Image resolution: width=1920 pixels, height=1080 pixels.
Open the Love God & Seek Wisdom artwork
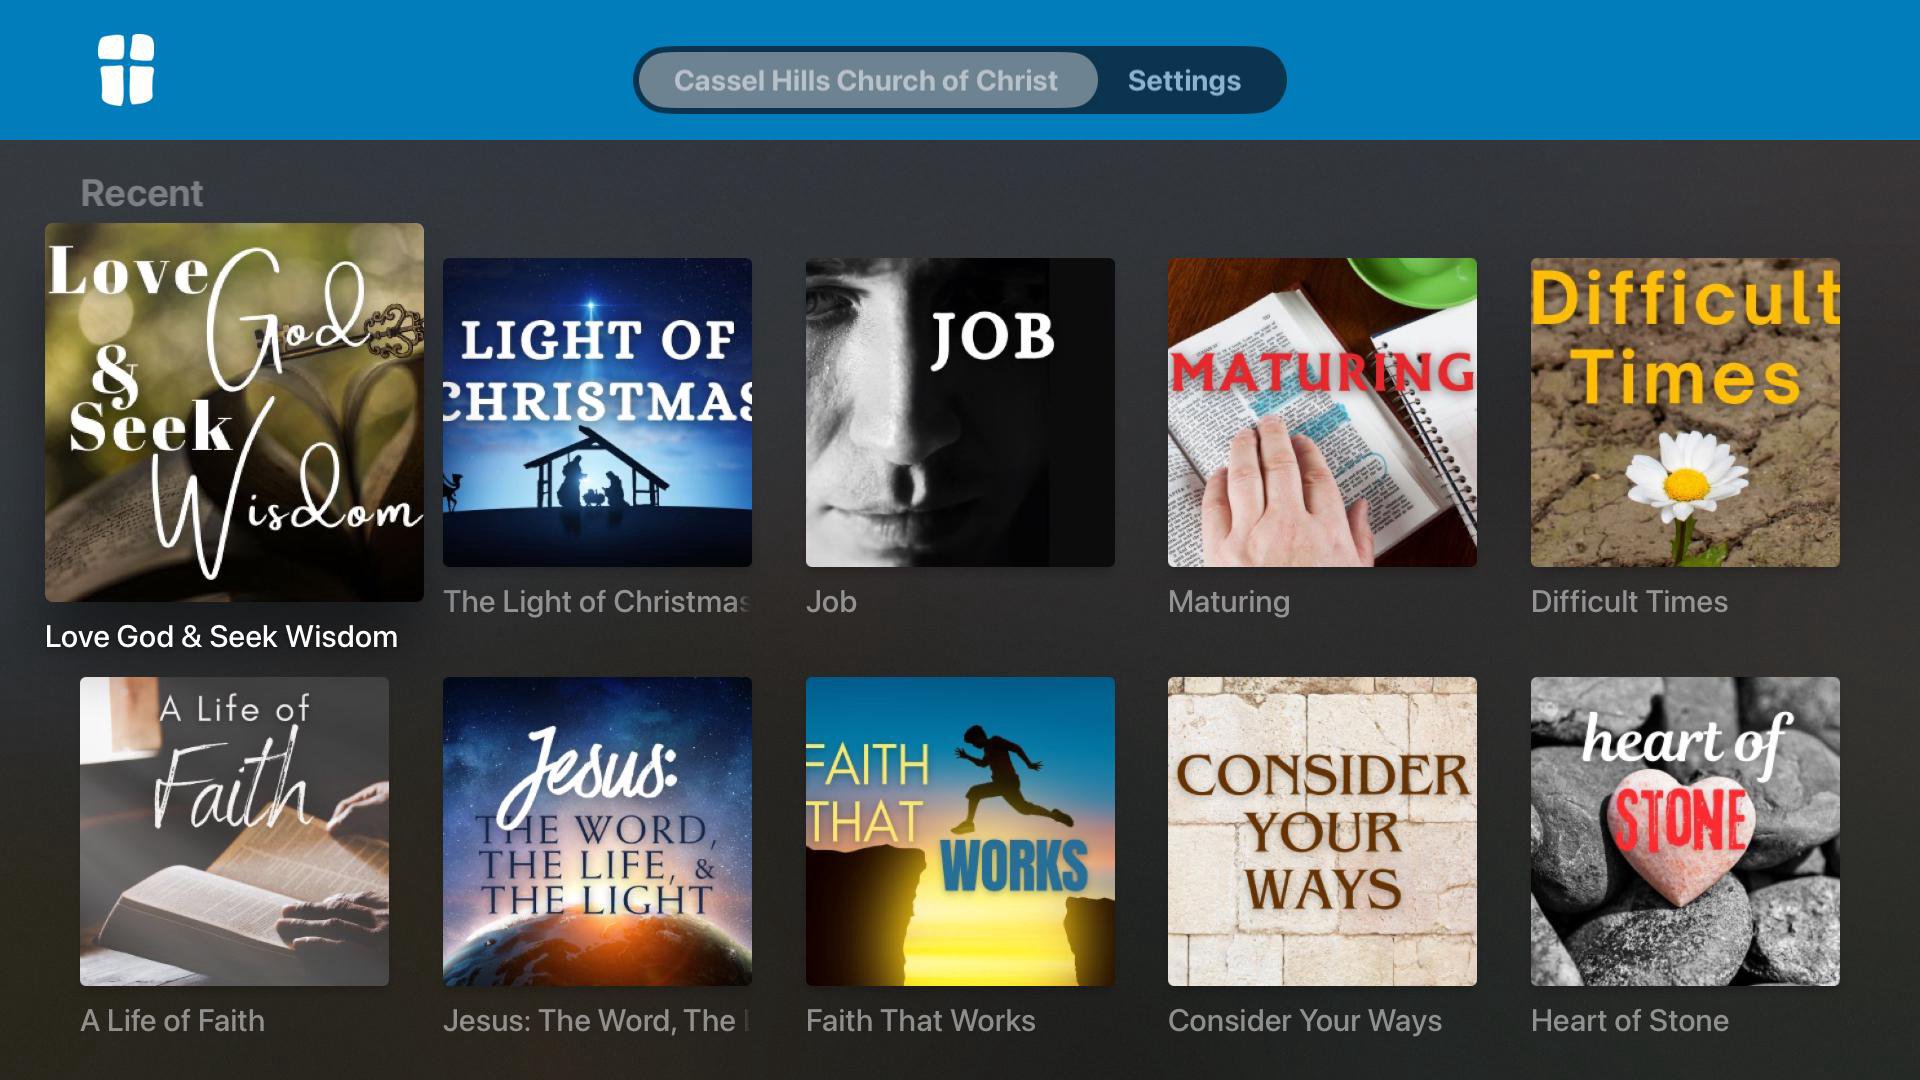(234, 412)
